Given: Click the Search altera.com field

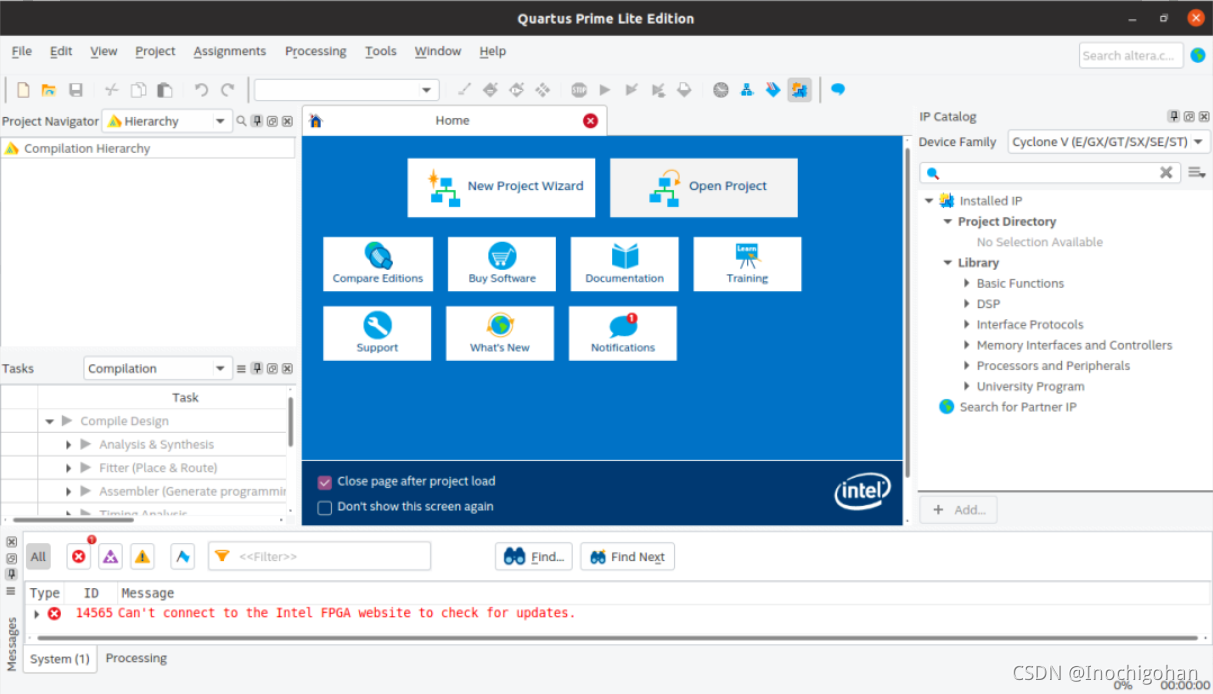Looking at the screenshot, I should [1131, 56].
